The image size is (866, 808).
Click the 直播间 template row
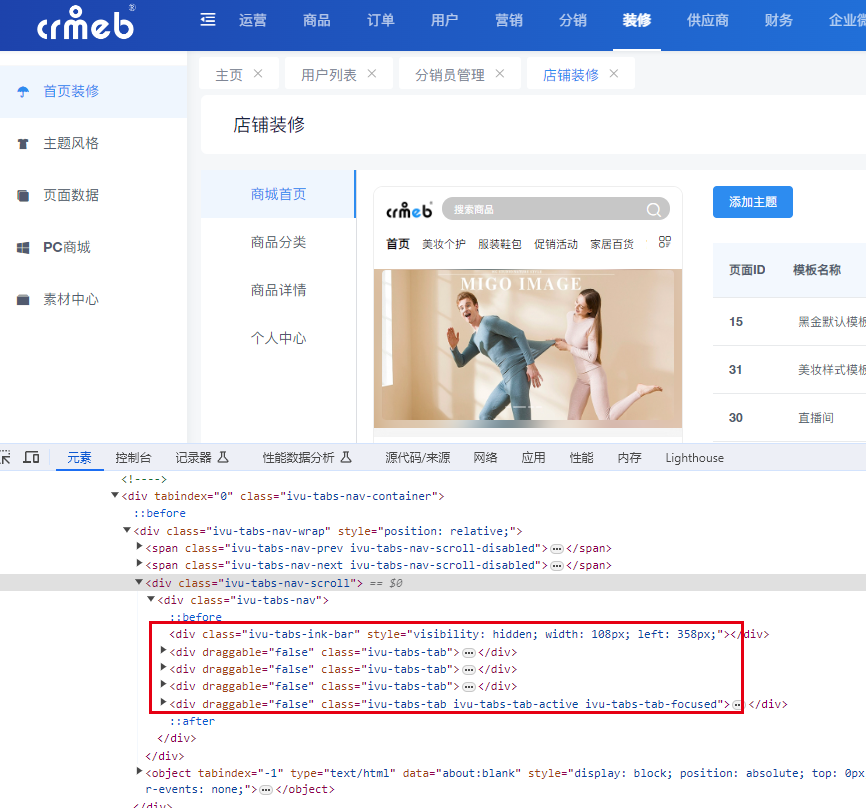(790, 418)
